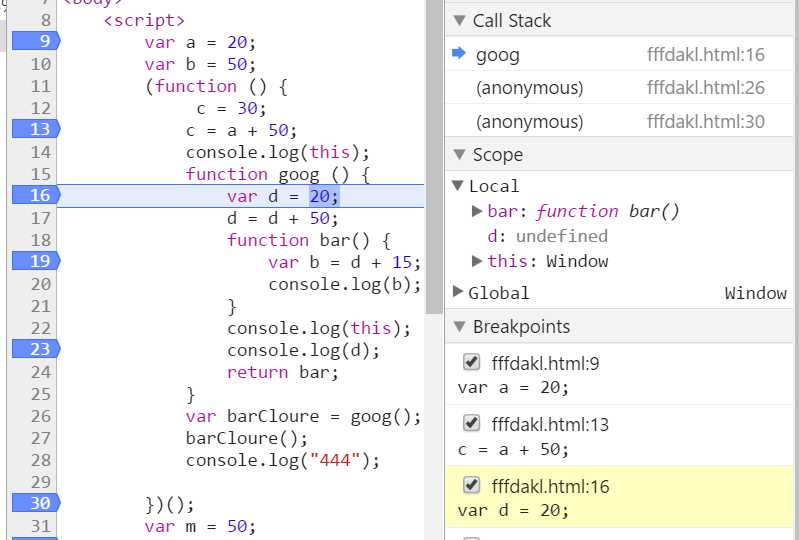Screen dimensions: 799x540
Task: Expand the bar function variable
Action: click(478, 211)
